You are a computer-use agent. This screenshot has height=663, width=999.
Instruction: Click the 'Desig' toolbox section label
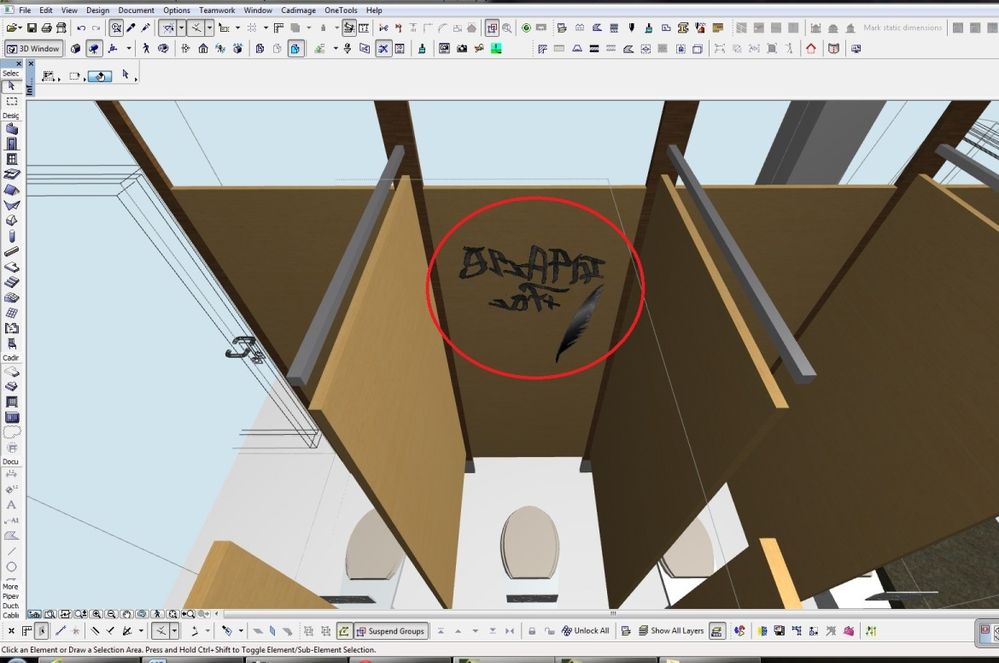(x=10, y=115)
